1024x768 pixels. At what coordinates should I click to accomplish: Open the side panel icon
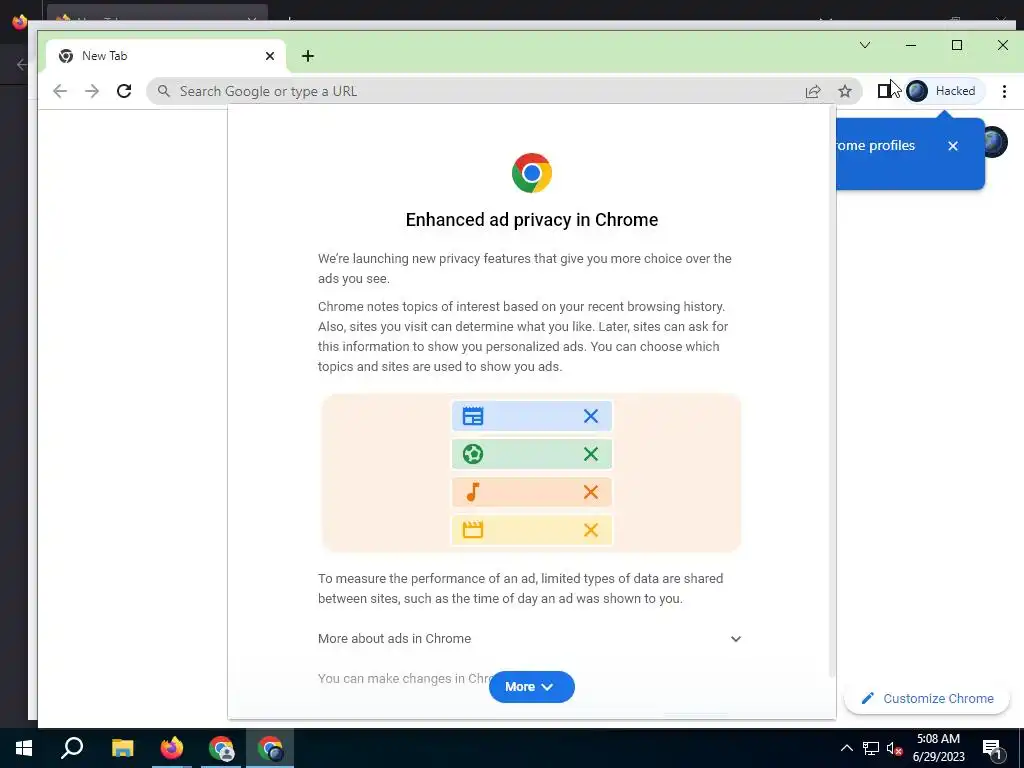[x=885, y=91]
